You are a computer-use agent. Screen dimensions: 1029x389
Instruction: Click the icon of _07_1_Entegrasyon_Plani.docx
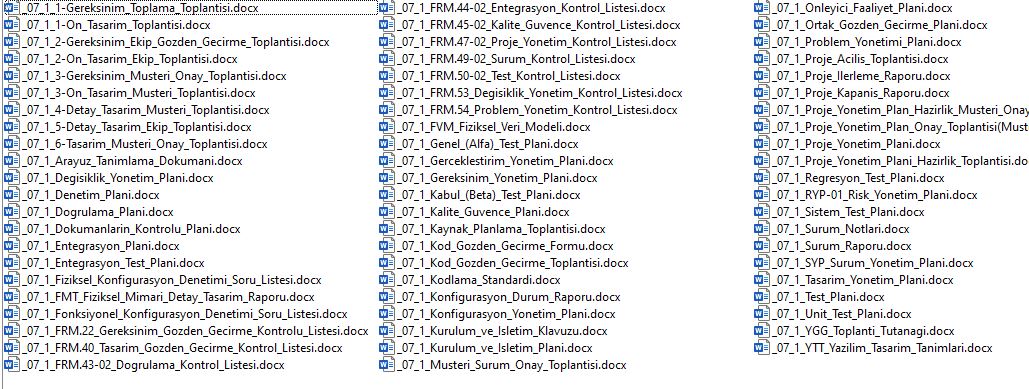[x=11, y=246]
